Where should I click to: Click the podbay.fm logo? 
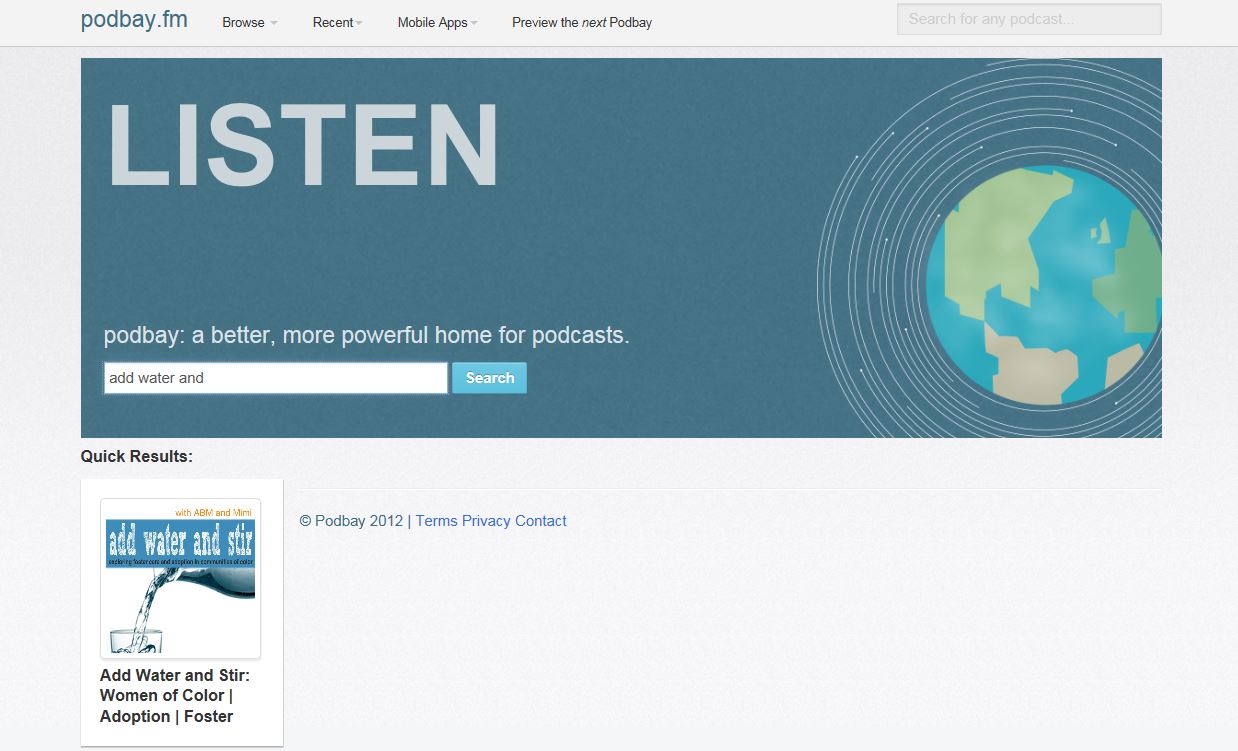pyautogui.click(x=134, y=20)
